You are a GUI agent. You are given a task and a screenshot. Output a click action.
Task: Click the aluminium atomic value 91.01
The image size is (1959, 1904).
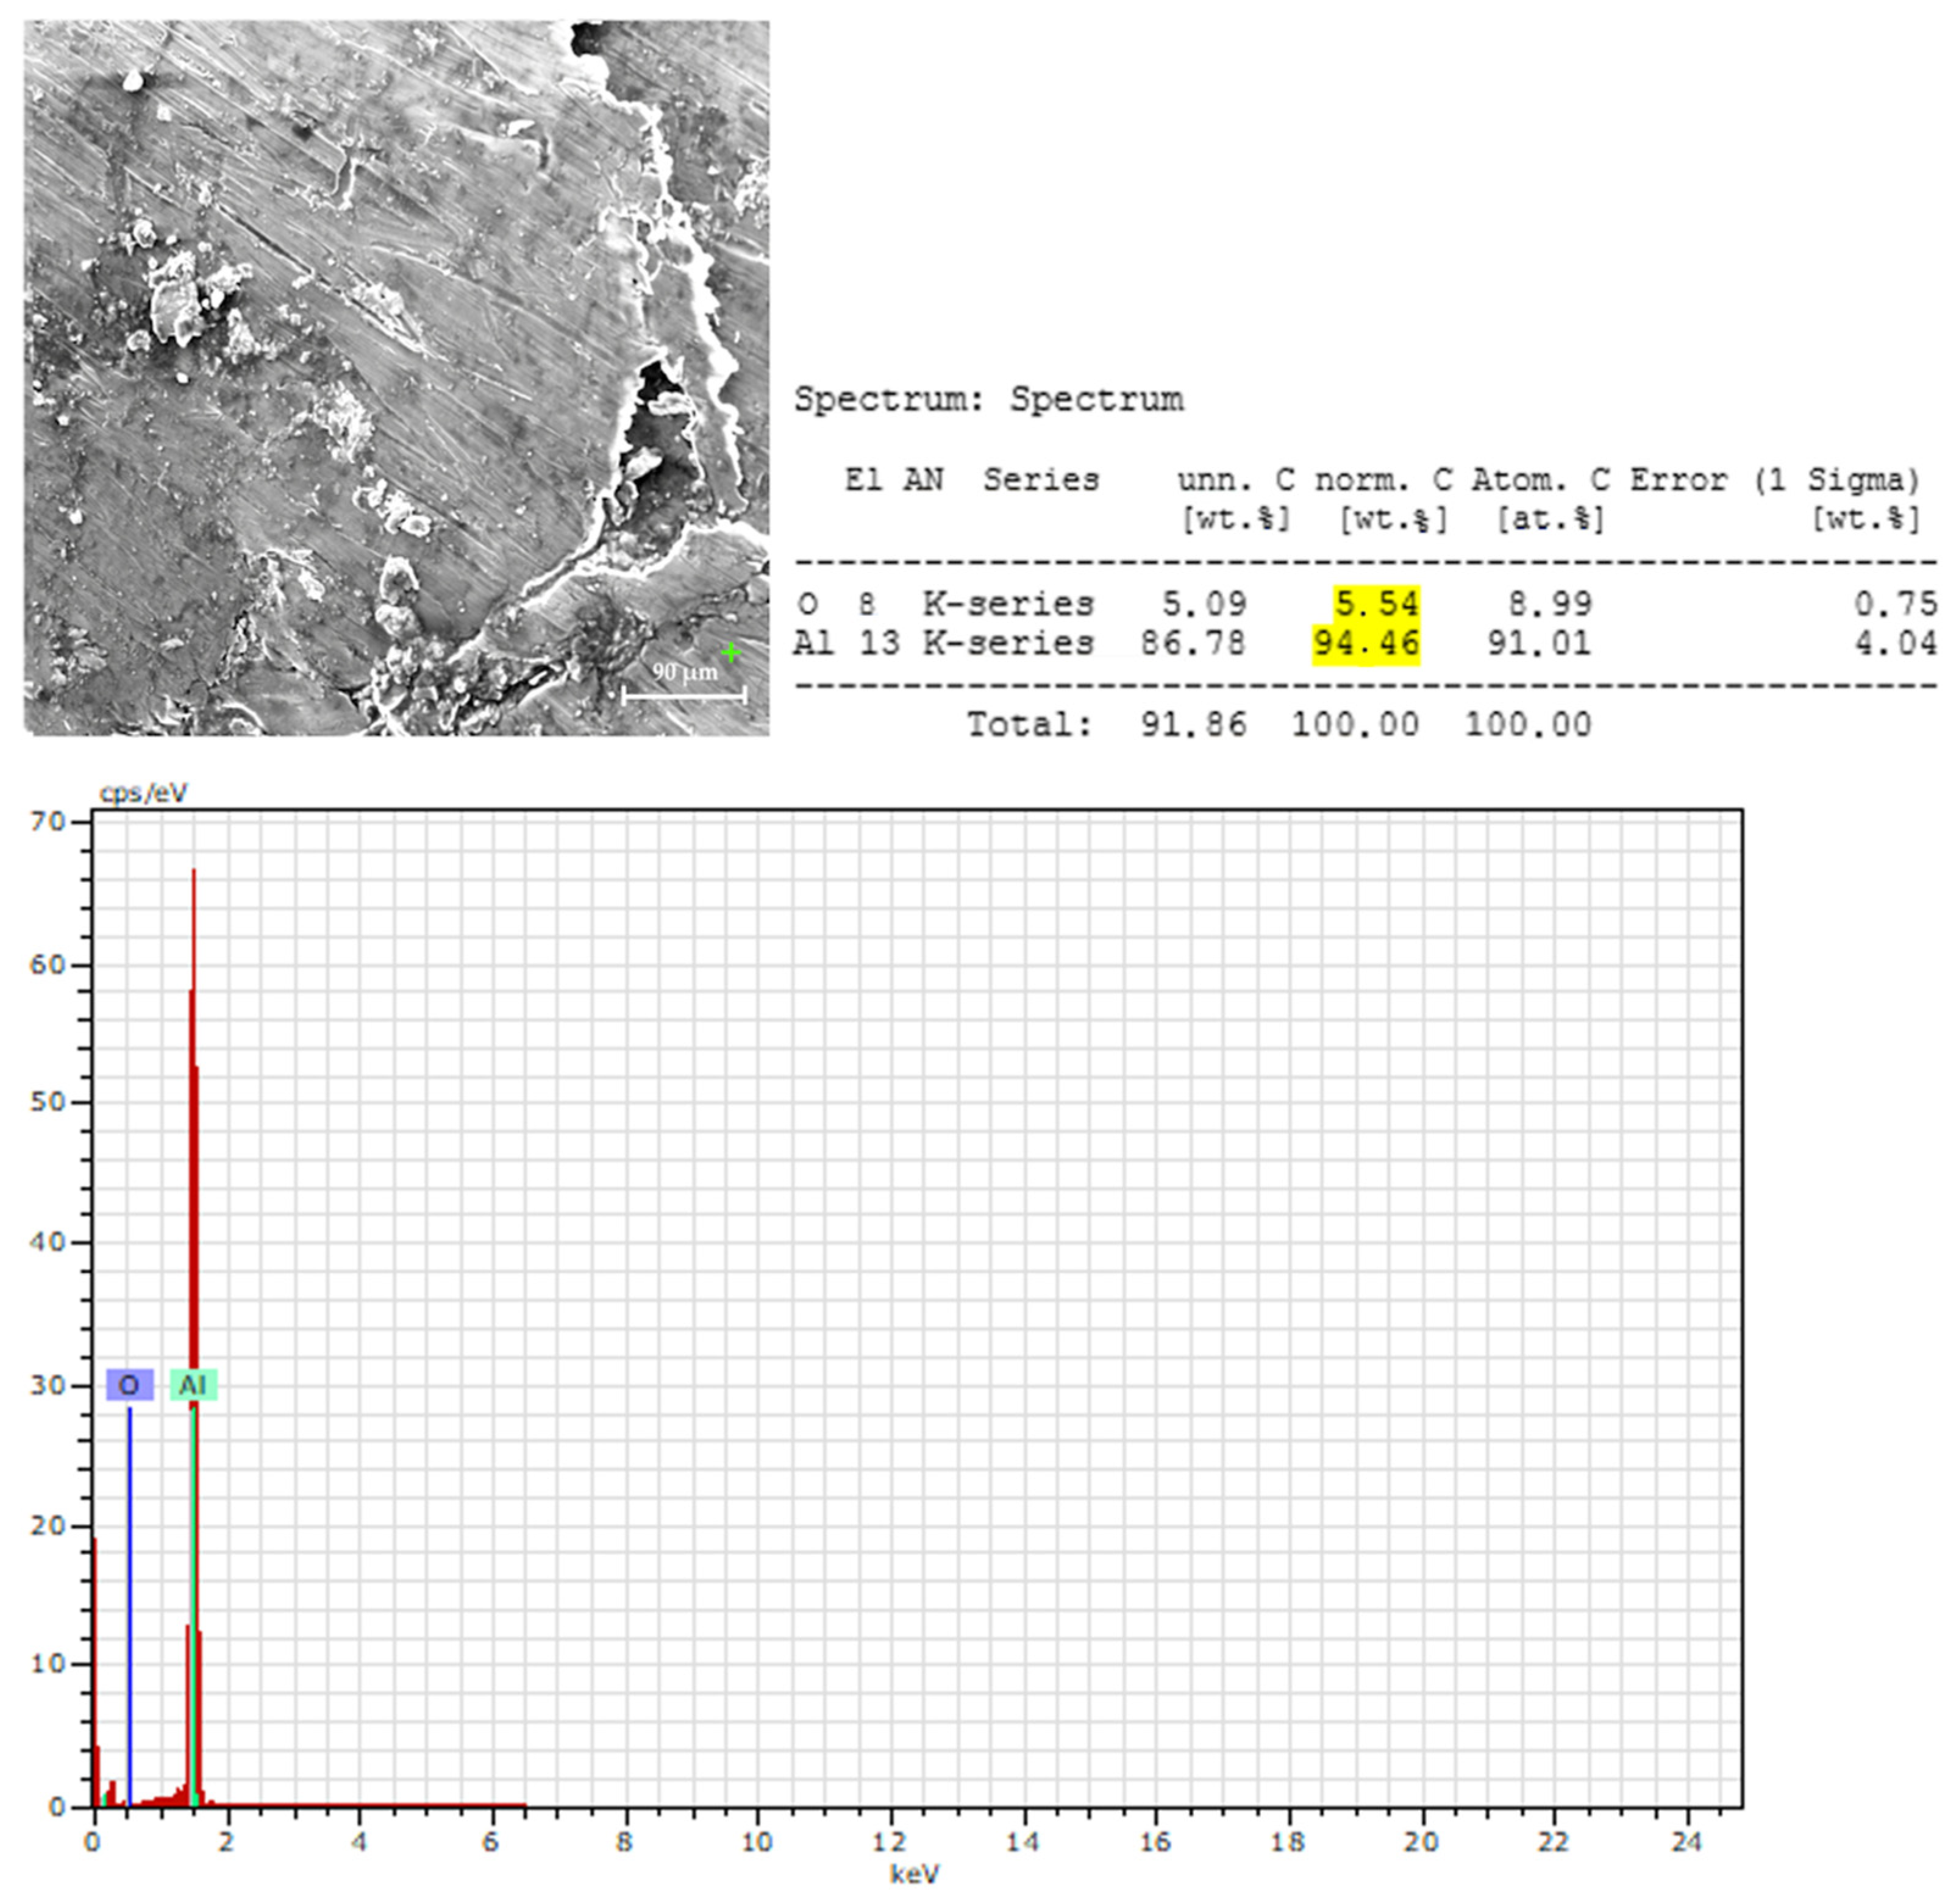tap(1539, 643)
